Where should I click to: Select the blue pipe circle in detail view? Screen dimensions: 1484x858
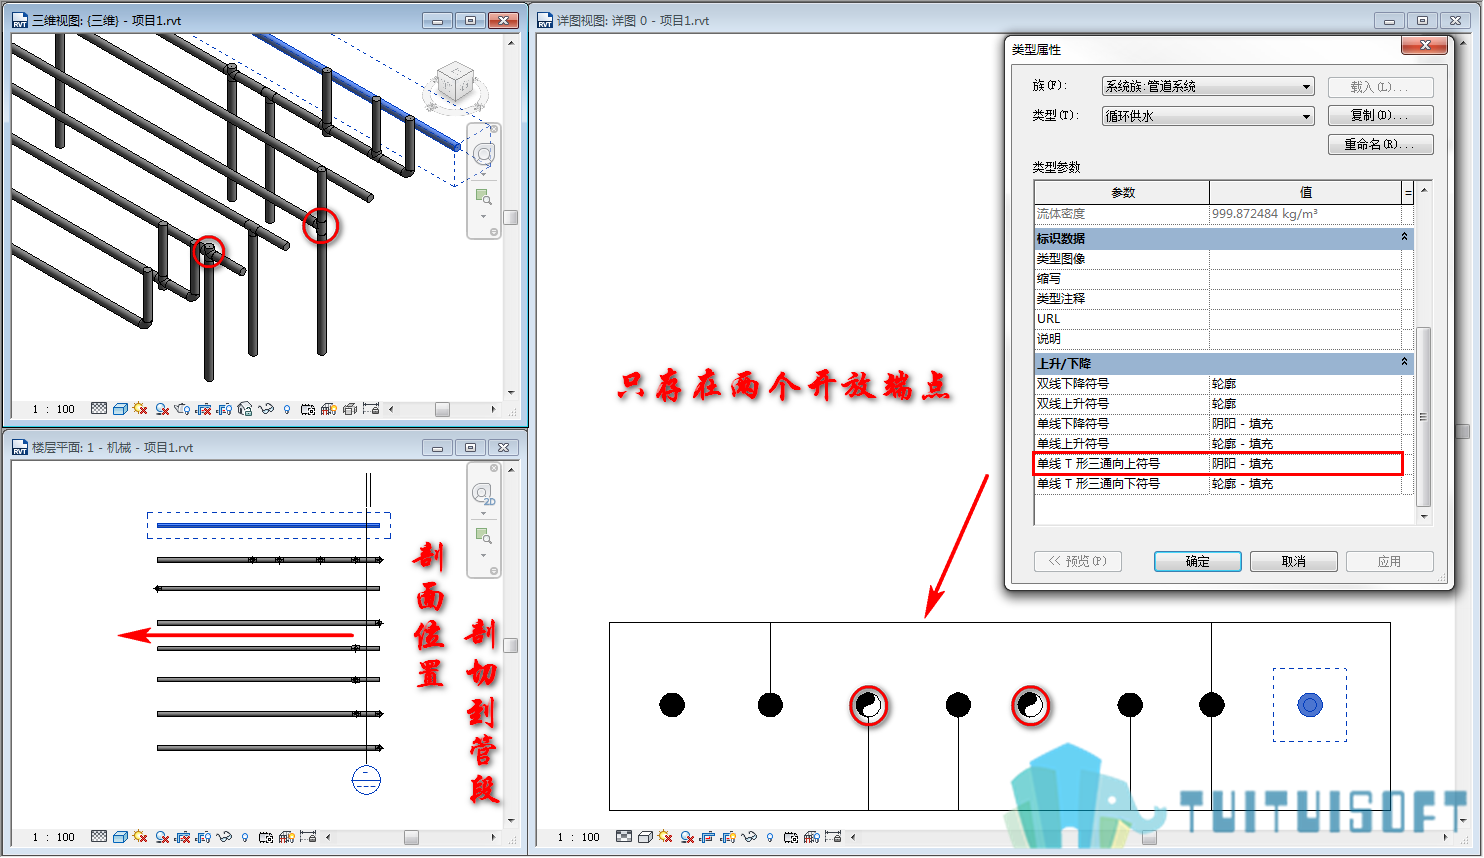[1310, 705]
